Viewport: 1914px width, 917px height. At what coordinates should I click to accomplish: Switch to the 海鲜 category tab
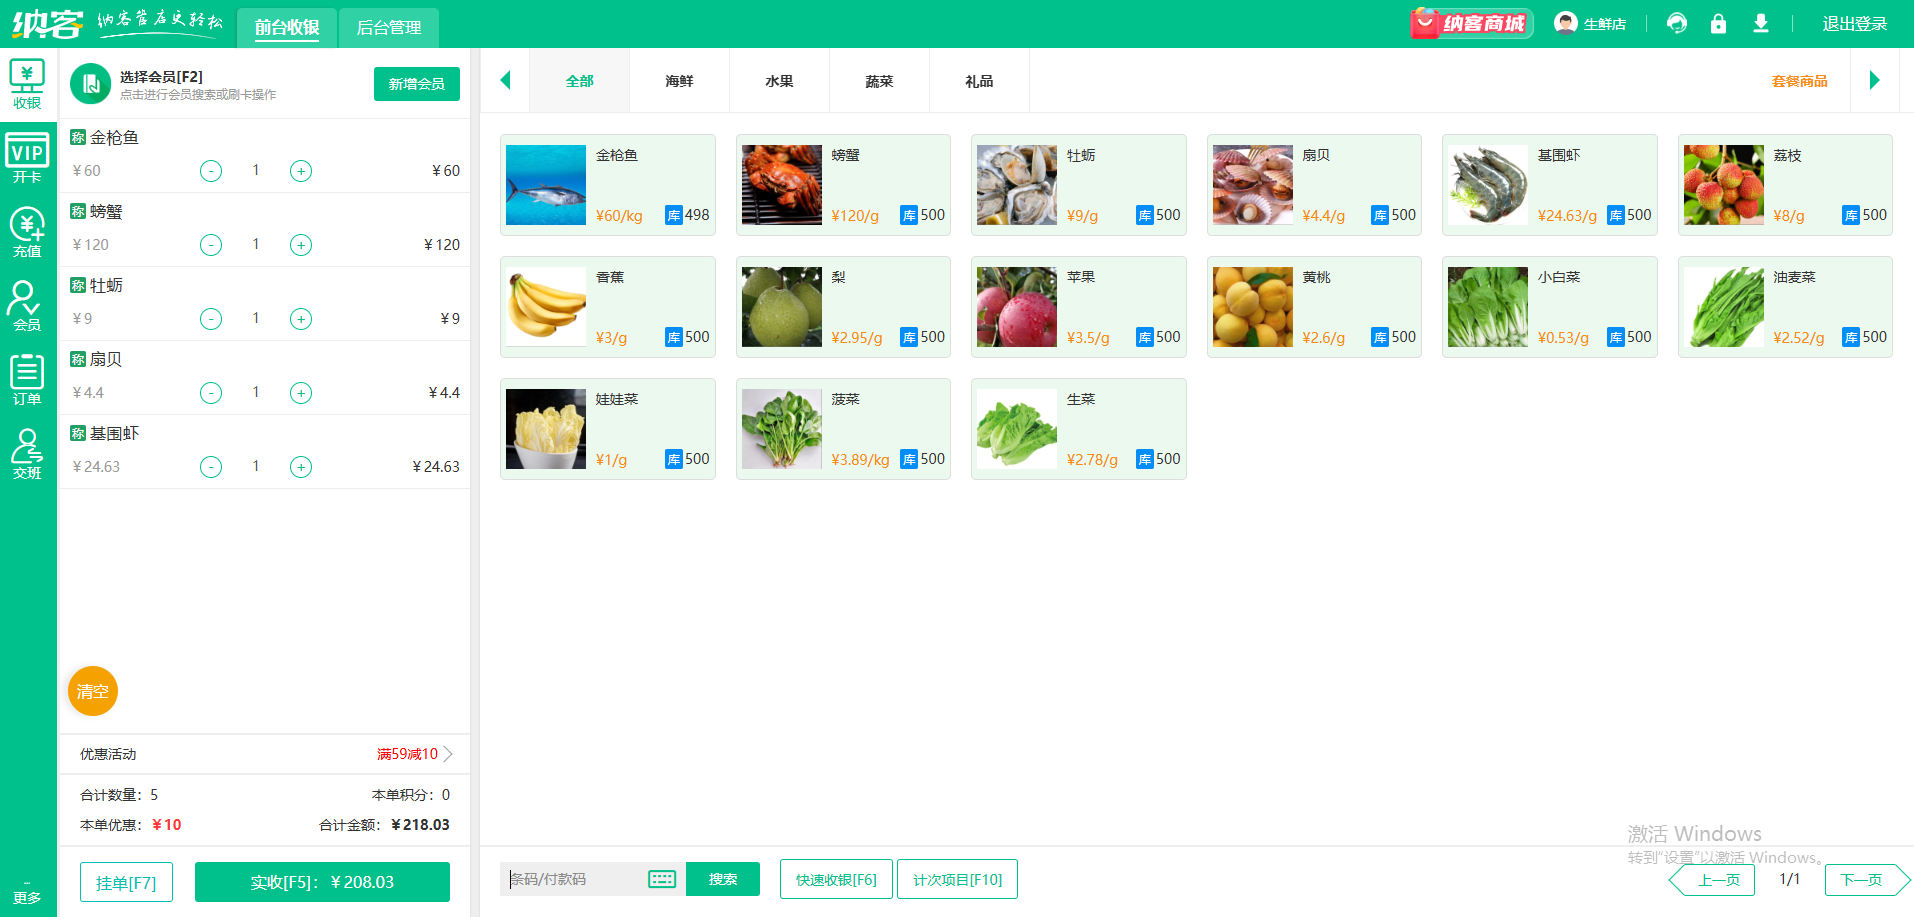pos(679,81)
